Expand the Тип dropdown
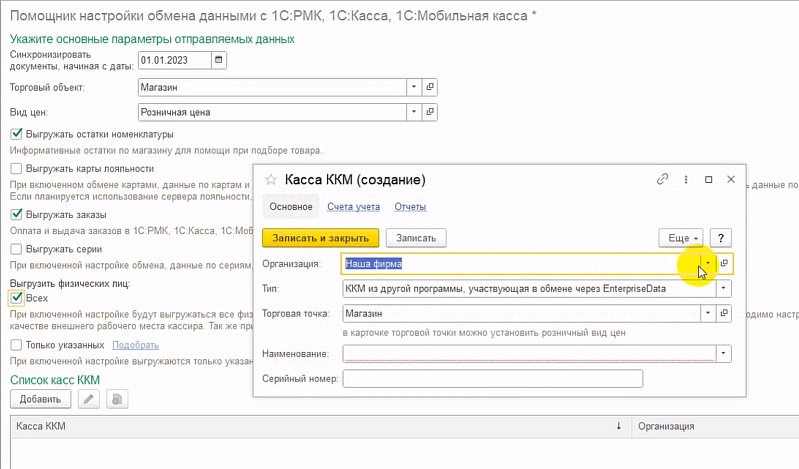799x469 pixels. (x=724, y=289)
